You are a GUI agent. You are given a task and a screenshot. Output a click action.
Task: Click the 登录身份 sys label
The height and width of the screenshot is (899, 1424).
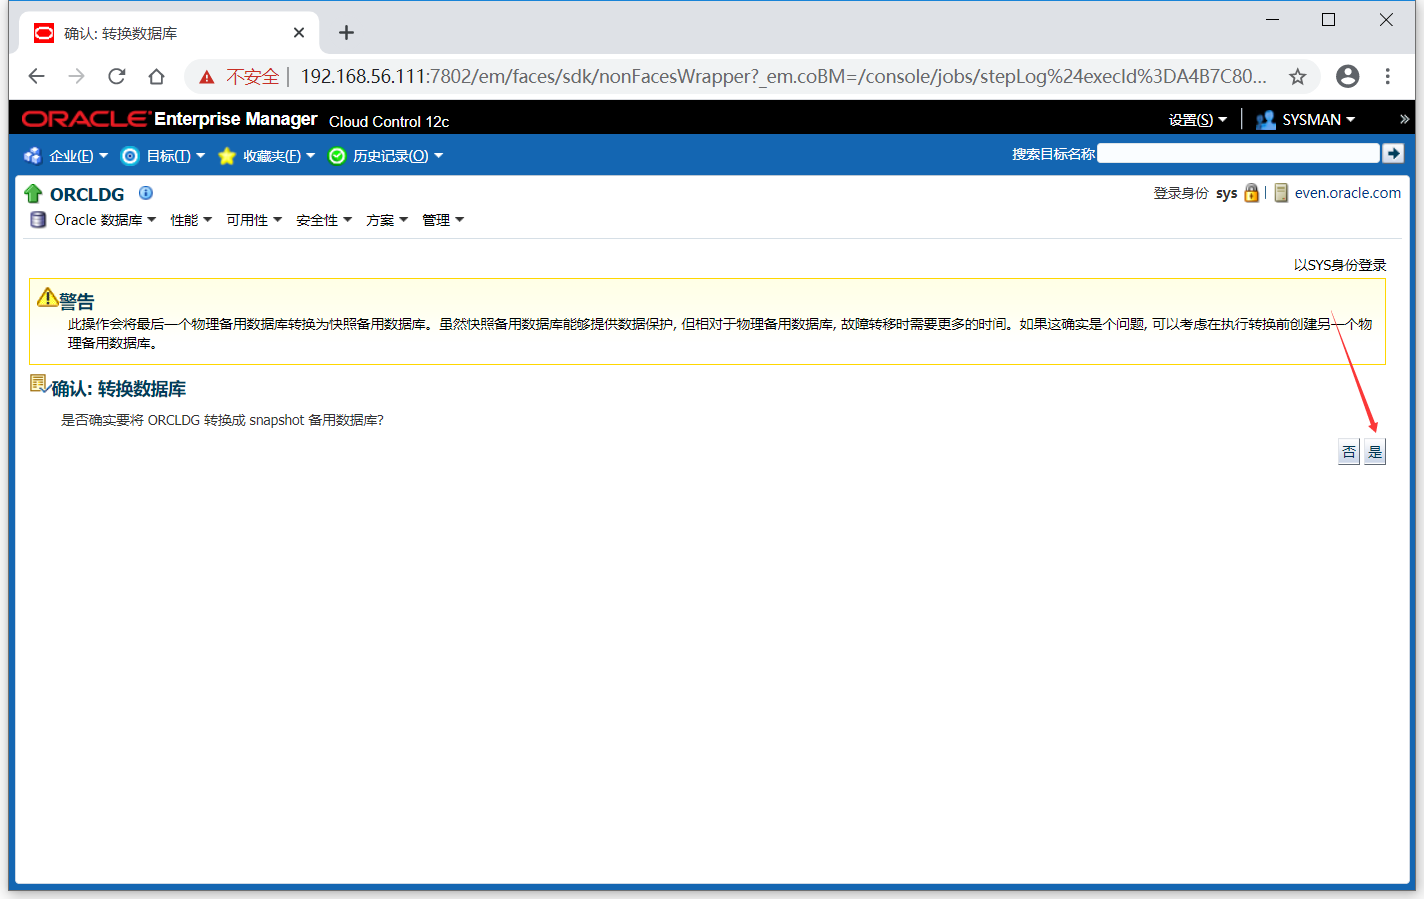coord(1195,193)
